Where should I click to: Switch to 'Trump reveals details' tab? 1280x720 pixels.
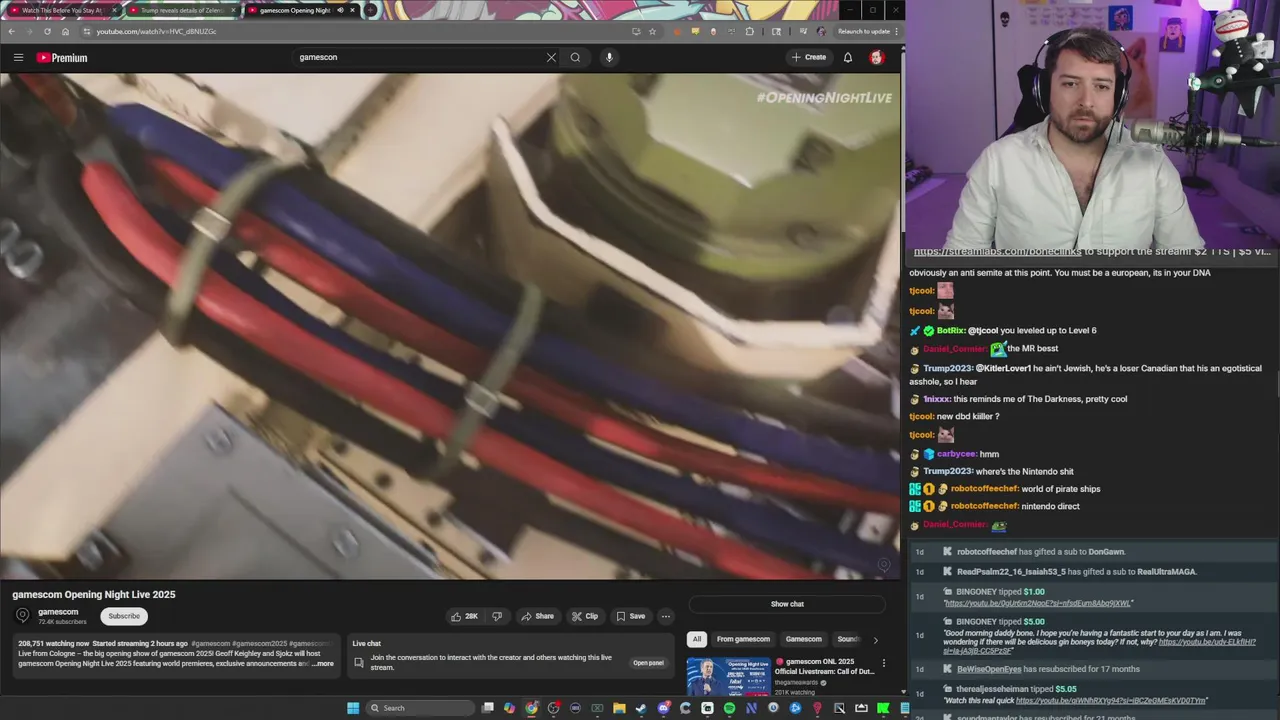pyautogui.click(x=182, y=10)
